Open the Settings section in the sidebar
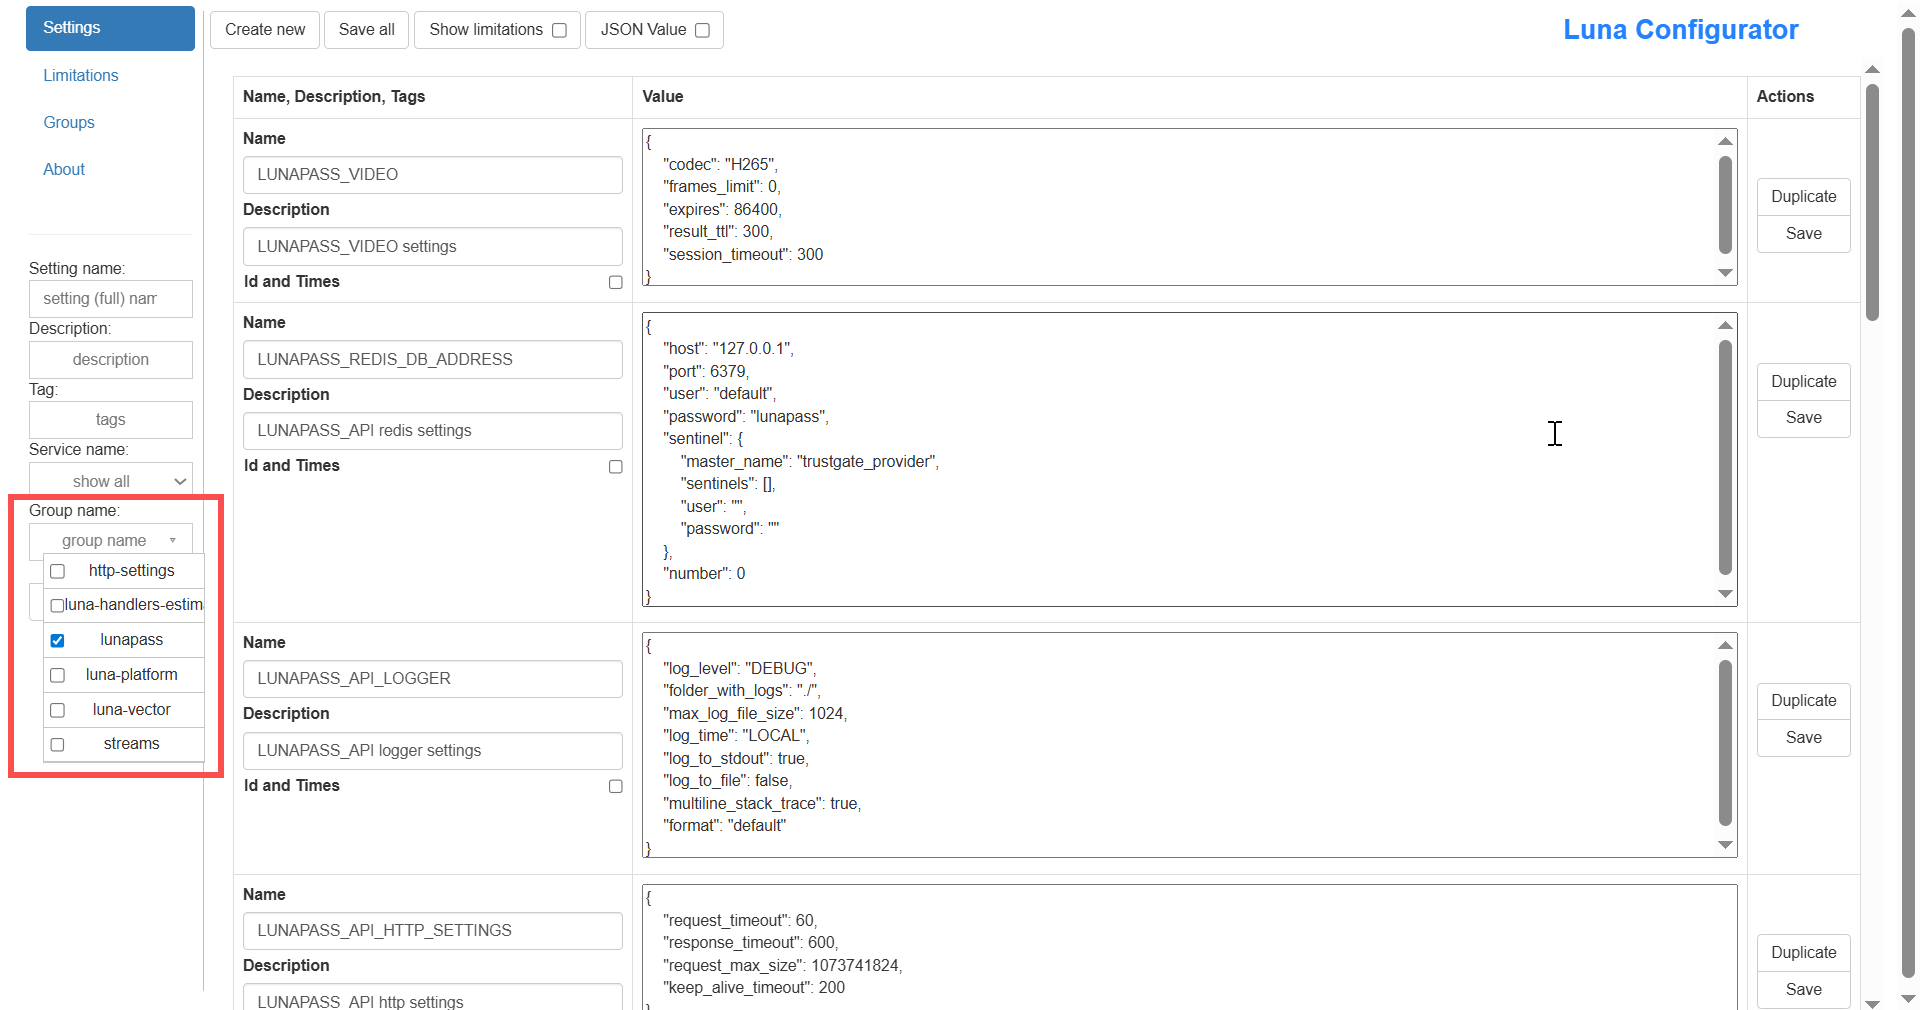This screenshot has width=1920, height=1010. tap(110, 28)
